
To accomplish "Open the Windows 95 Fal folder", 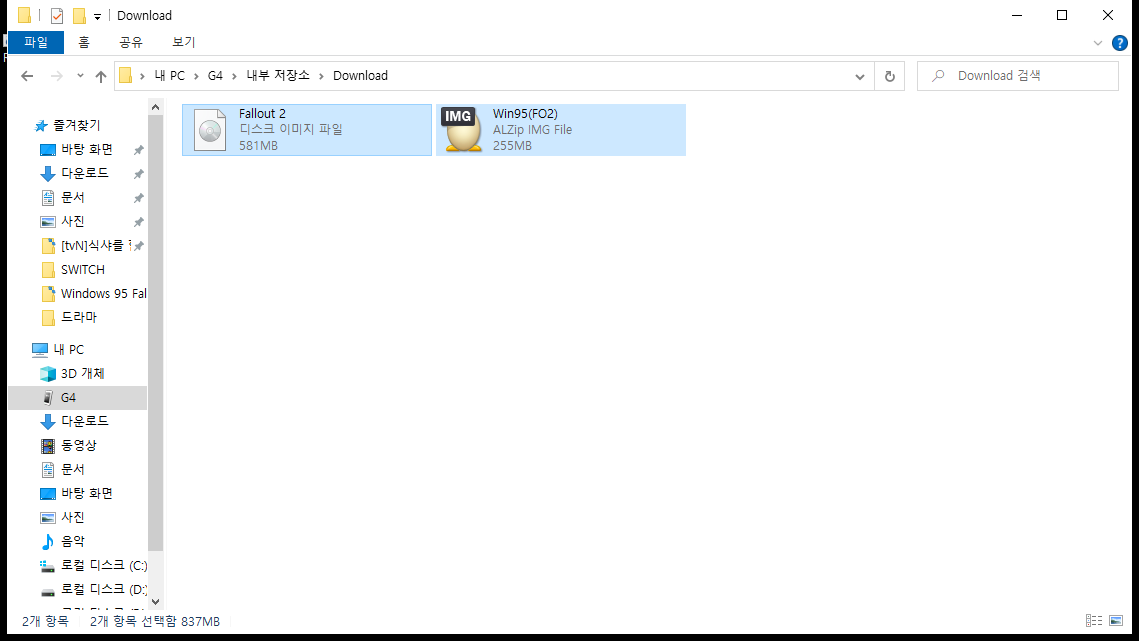I will pos(103,294).
